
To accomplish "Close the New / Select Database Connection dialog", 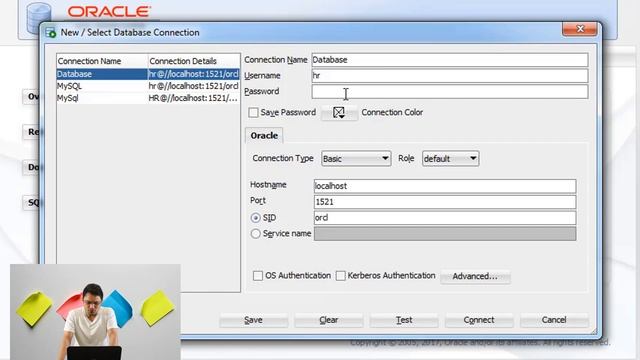I will click(580, 29).
